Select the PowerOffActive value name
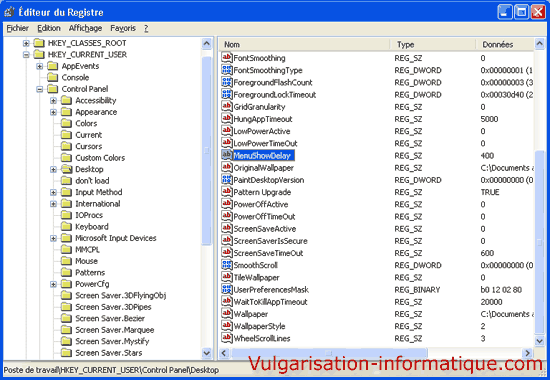The image size is (550, 380). pos(261,204)
